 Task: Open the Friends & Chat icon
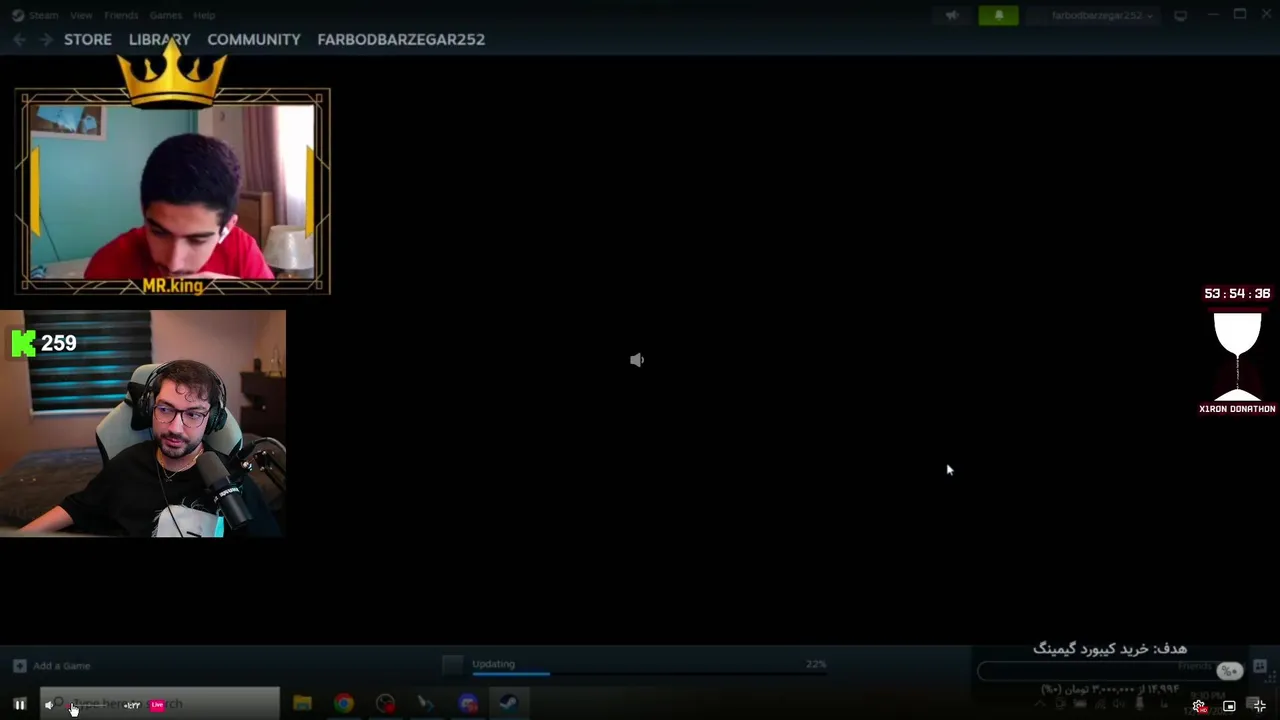[x=1260, y=666]
